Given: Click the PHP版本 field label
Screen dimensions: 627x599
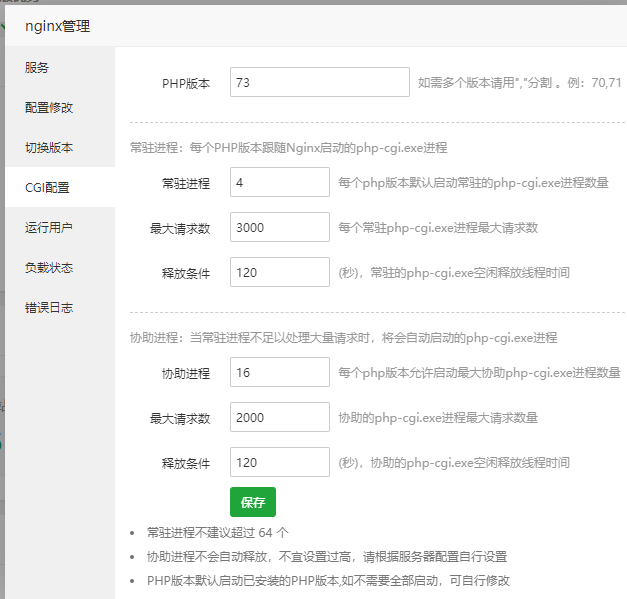Looking at the screenshot, I should [186, 83].
